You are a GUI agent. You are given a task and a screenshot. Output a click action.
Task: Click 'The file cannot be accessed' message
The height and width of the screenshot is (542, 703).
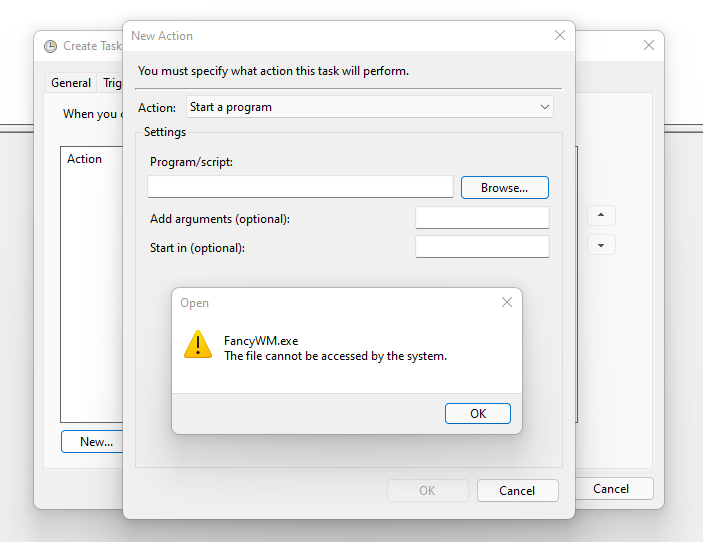click(335, 356)
